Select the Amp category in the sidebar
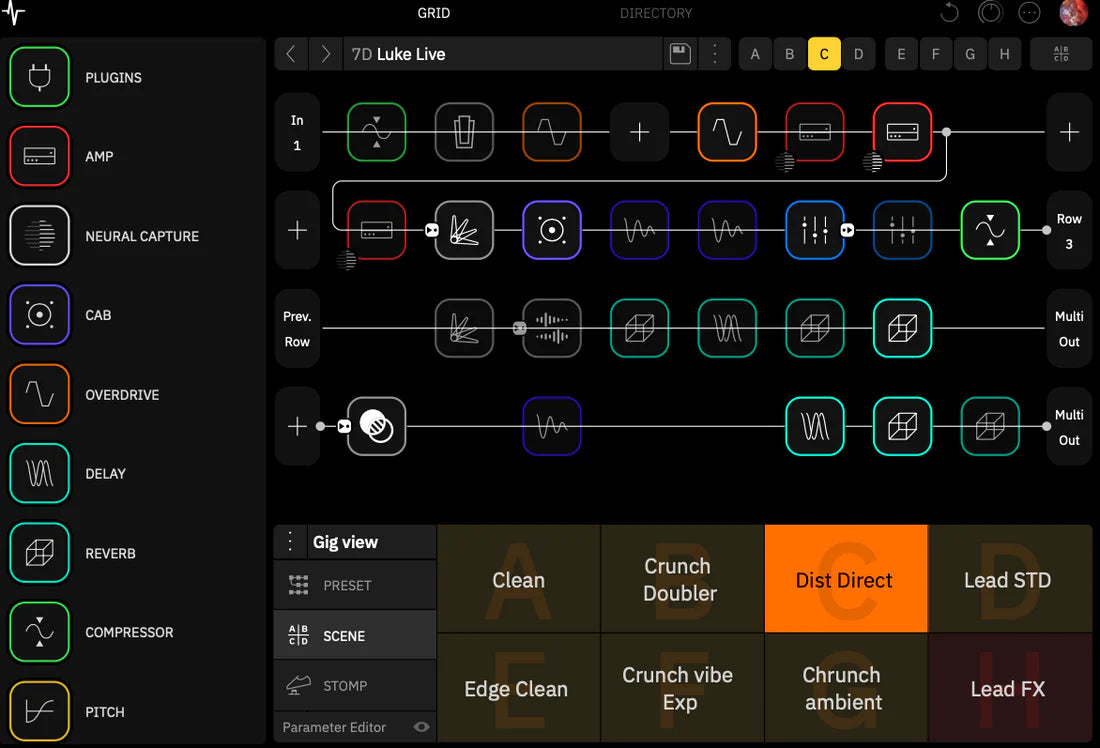 point(40,156)
